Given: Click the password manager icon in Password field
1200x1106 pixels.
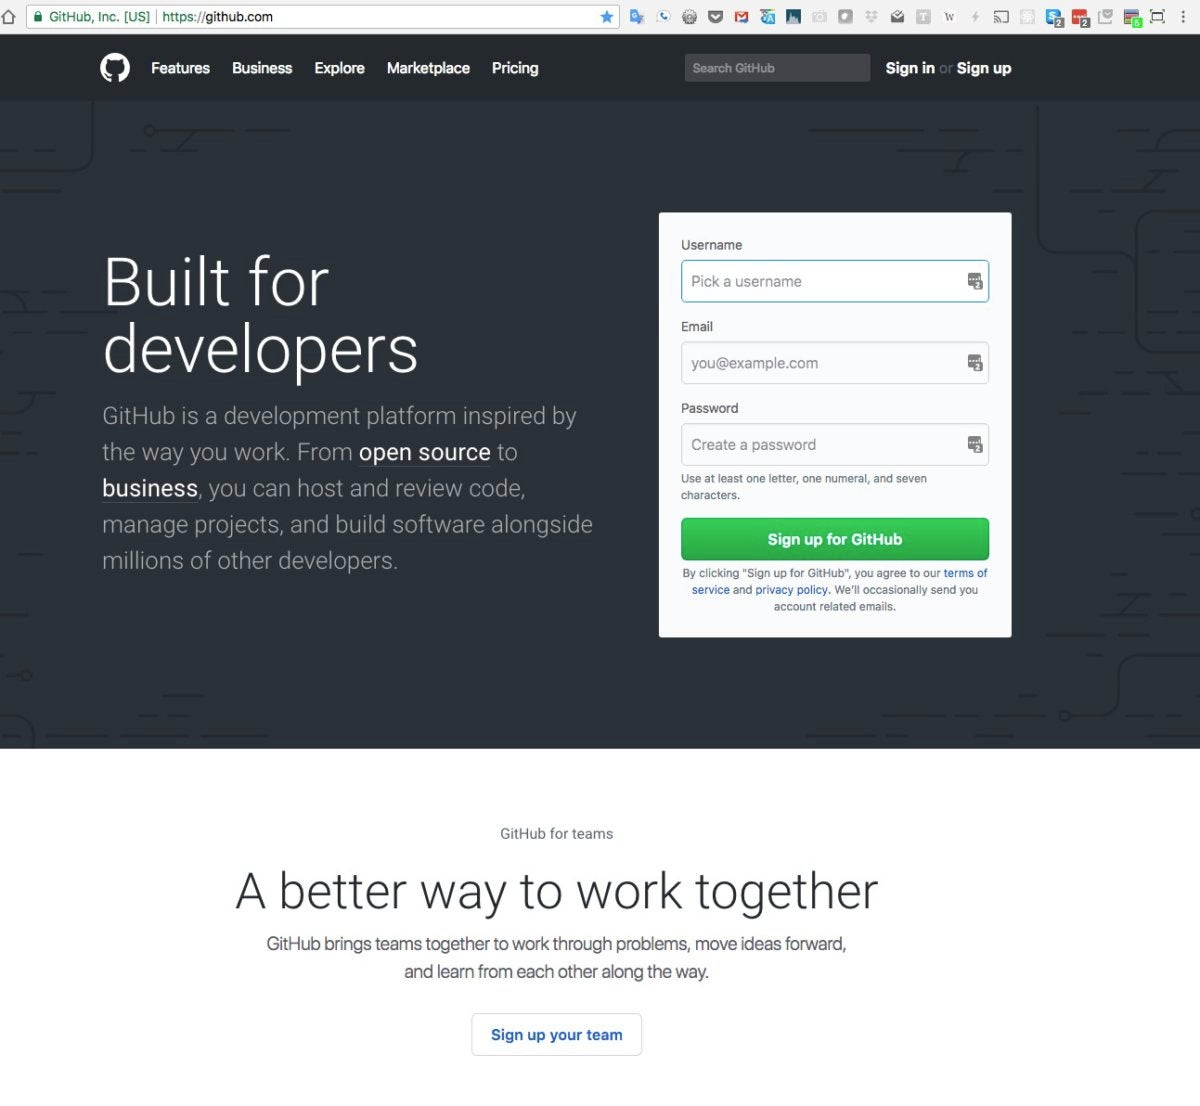Looking at the screenshot, I should pos(975,445).
